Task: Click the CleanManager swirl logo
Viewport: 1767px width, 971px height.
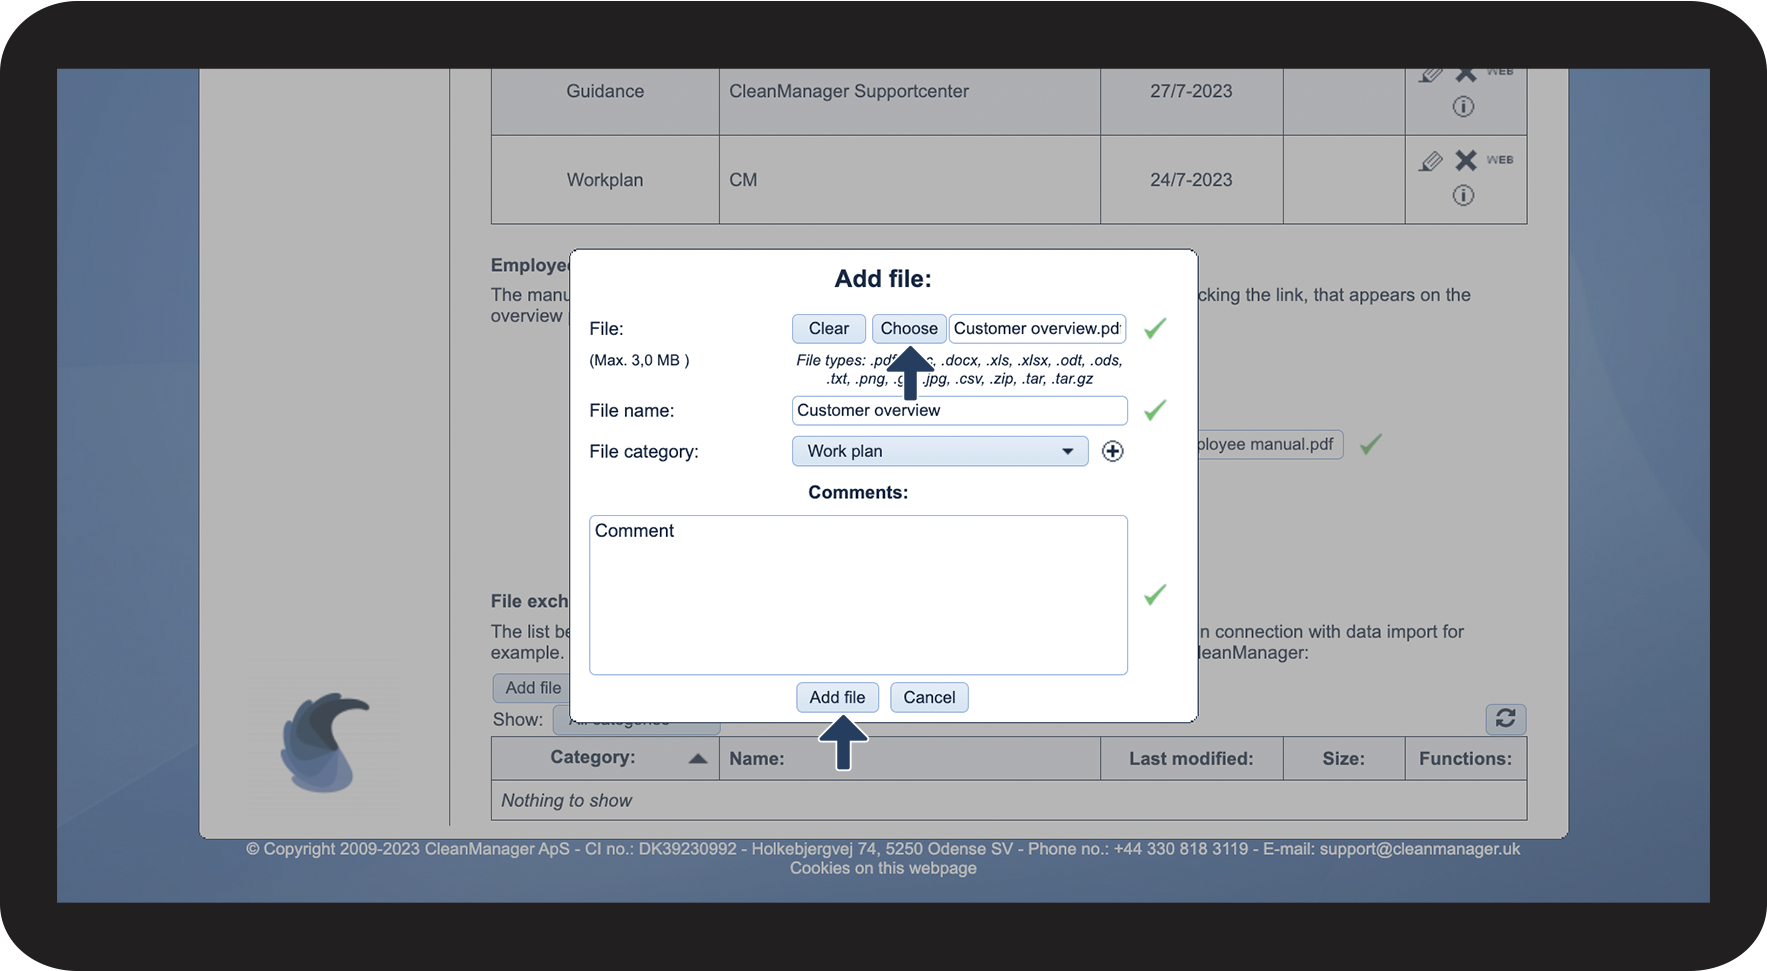Action: (324, 742)
